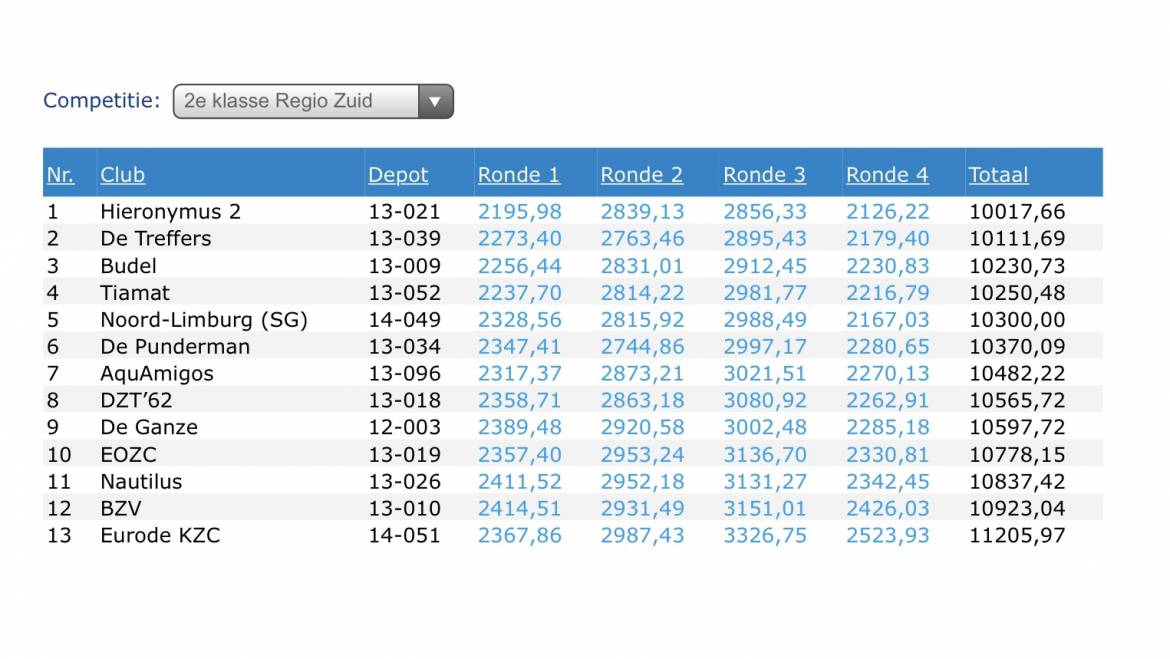Open De Treffers Ronde 3 score 2895,43

tap(765, 239)
